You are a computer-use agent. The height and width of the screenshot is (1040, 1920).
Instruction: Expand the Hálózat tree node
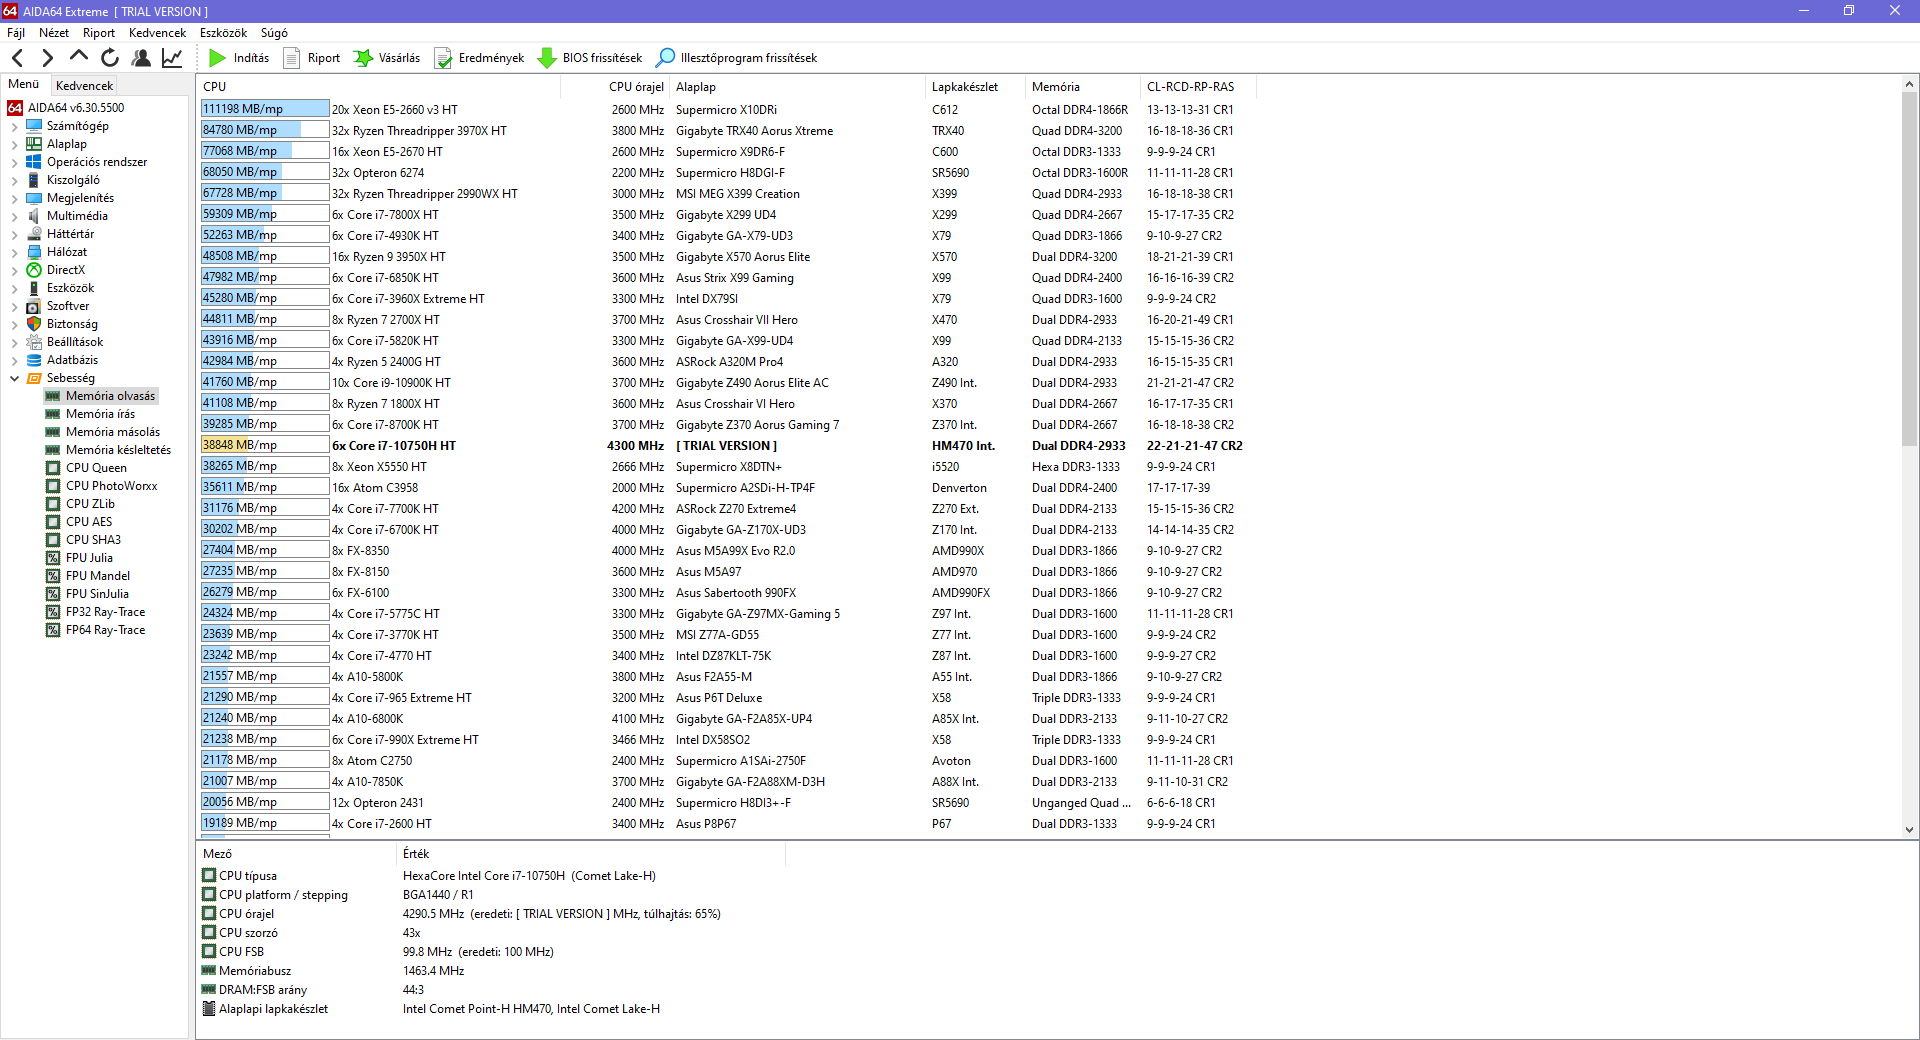coord(14,253)
